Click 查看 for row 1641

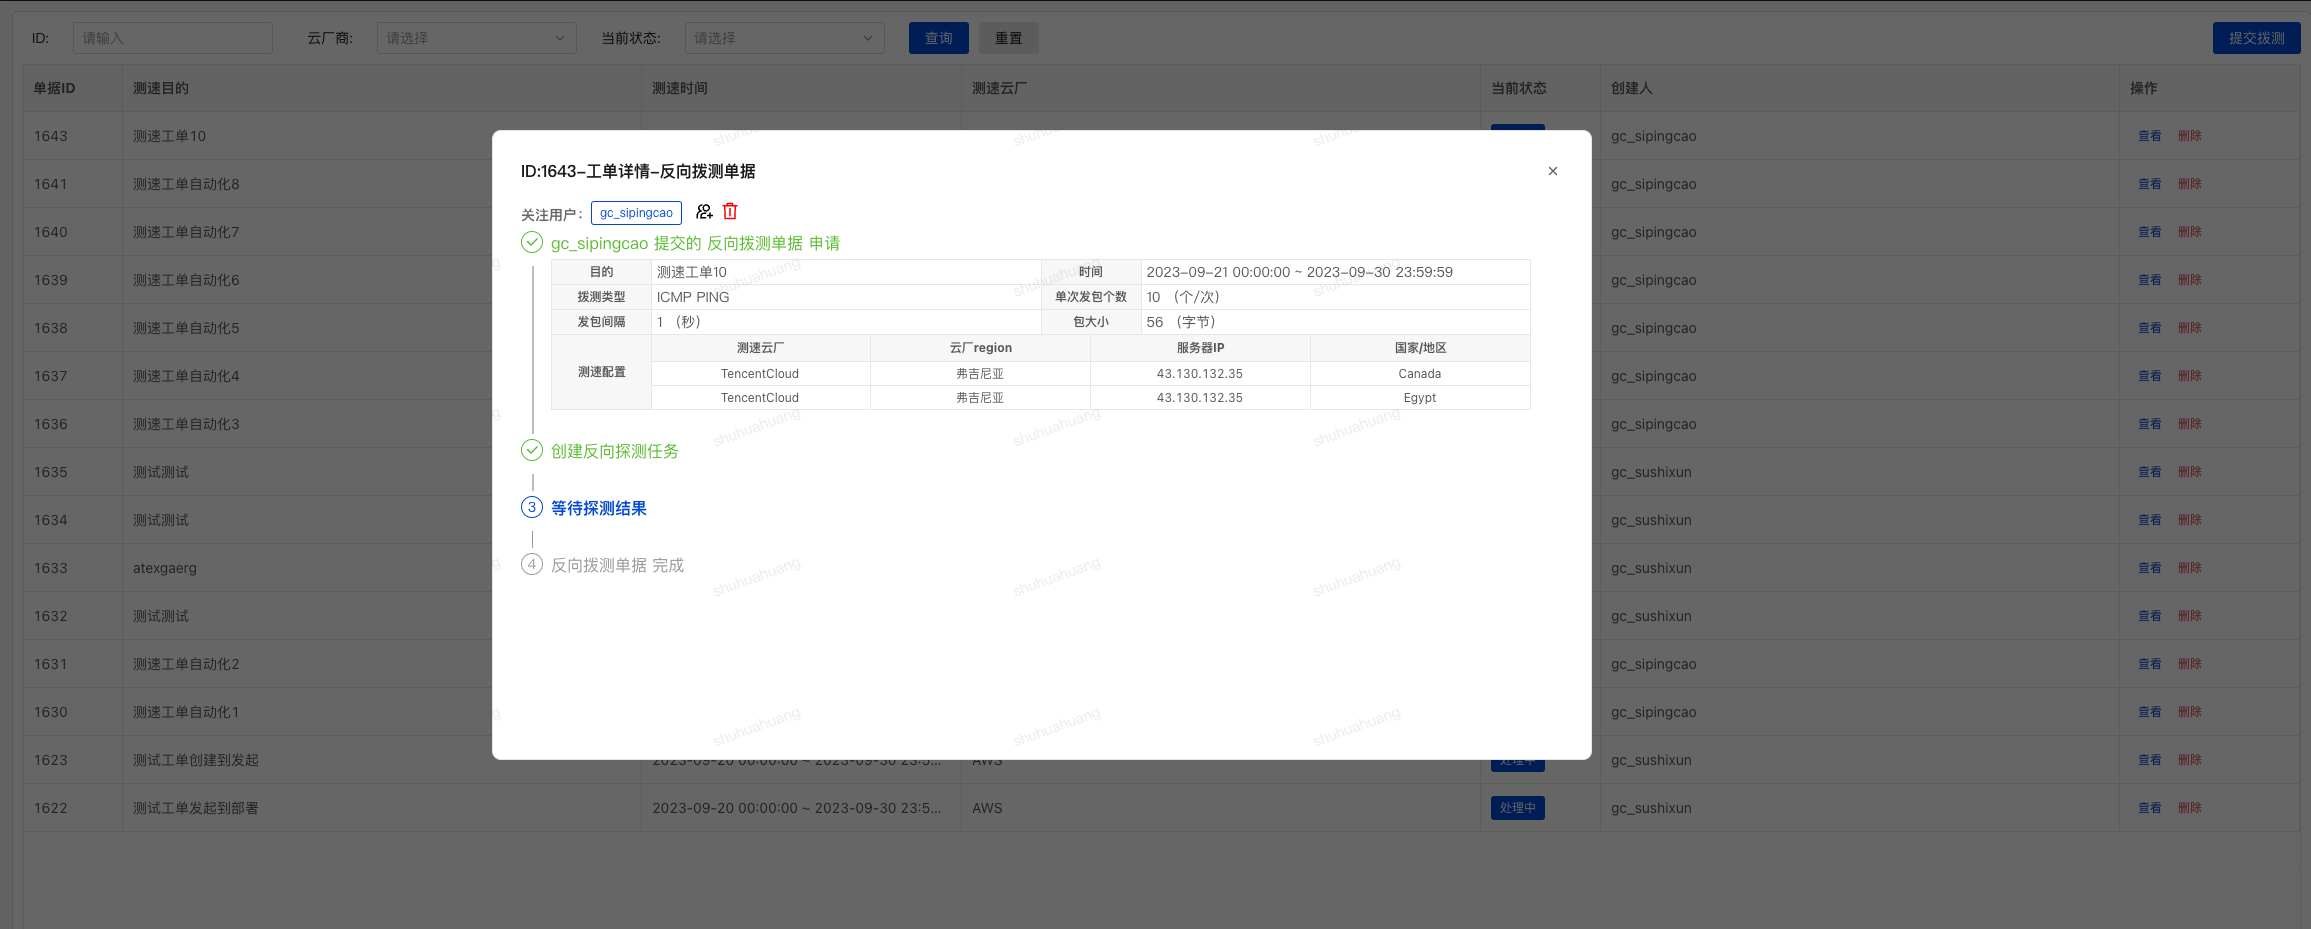tap(2149, 184)
